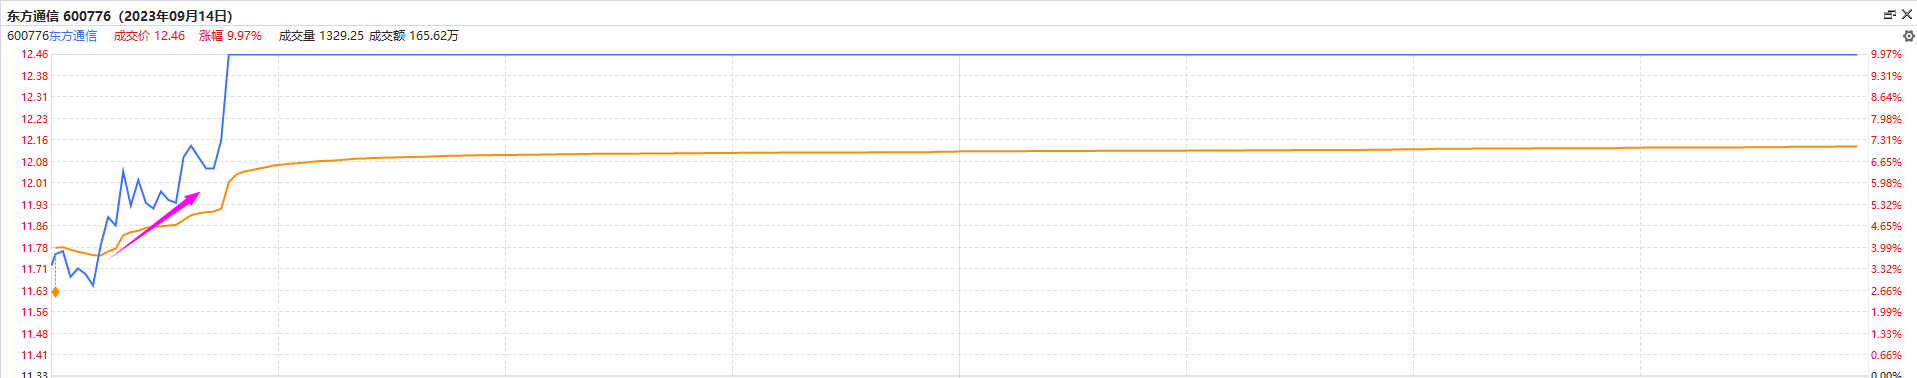Click the restore window icon

pos(1890,15)
